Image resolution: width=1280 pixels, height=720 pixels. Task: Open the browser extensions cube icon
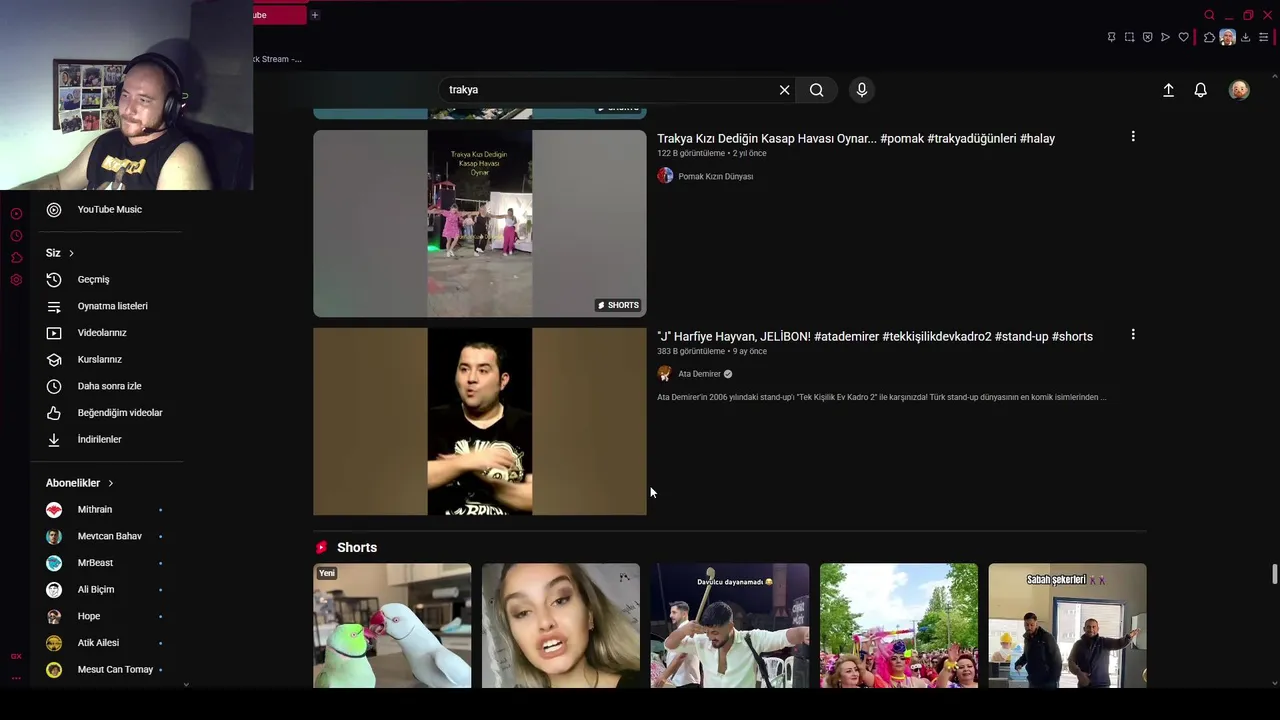(x=1209, y=37)
